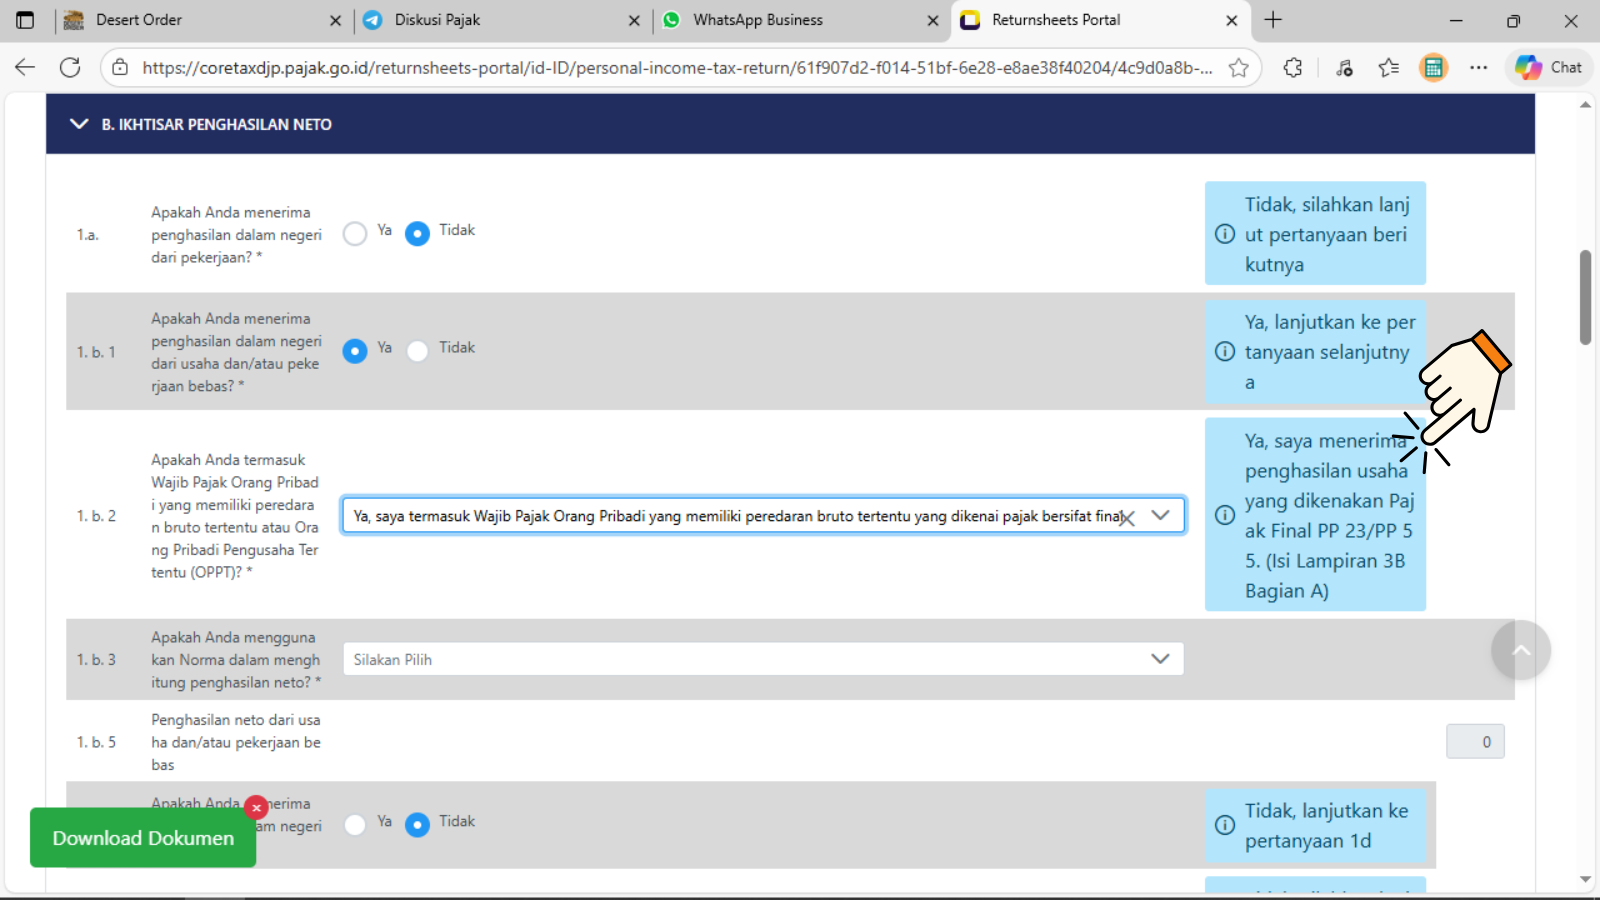Select Ya for question 1.a
Image resolution: width=1600 pixels, height=900 pixels.
pos(355,234)
